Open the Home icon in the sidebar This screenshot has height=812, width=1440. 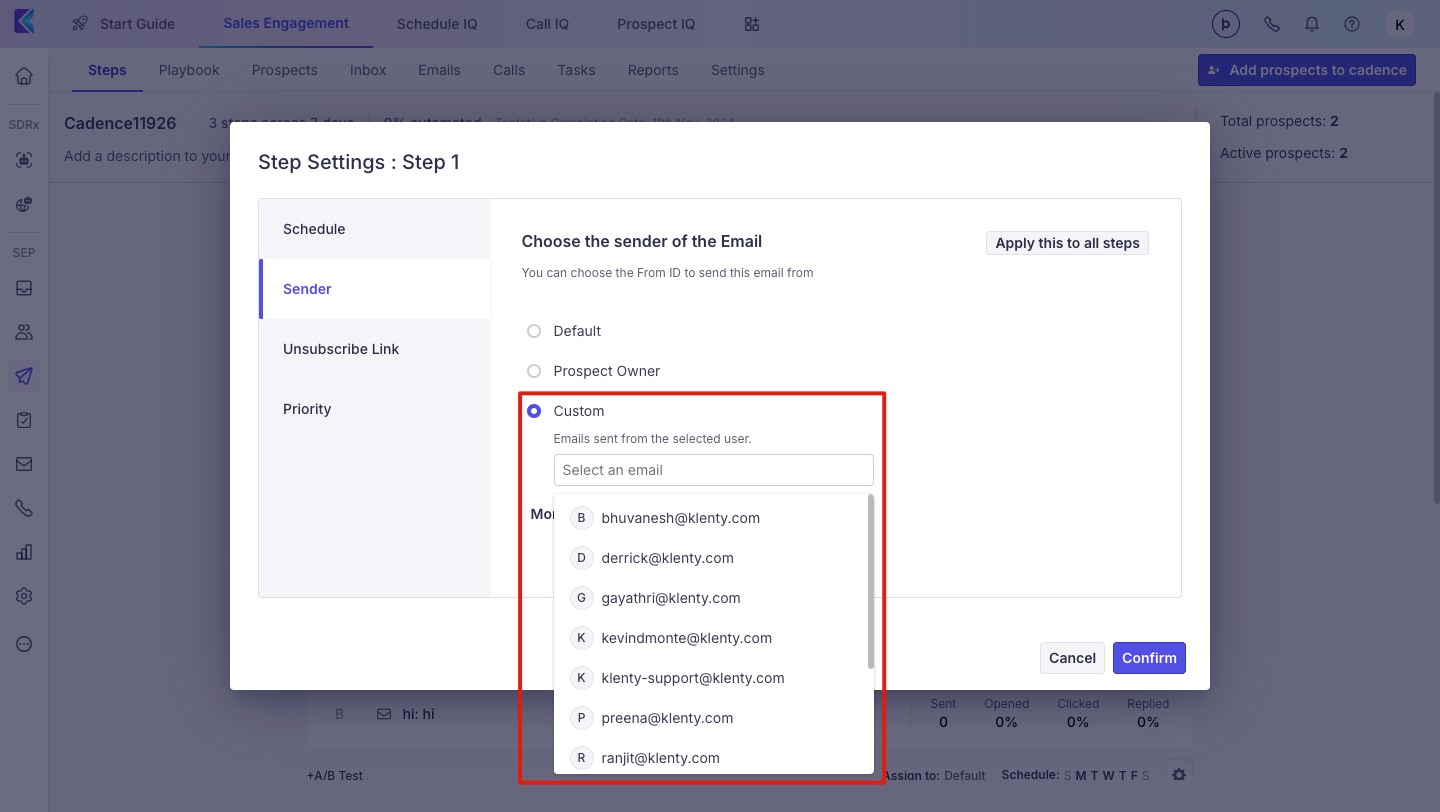pyautogui.click(x=24, y=76)
